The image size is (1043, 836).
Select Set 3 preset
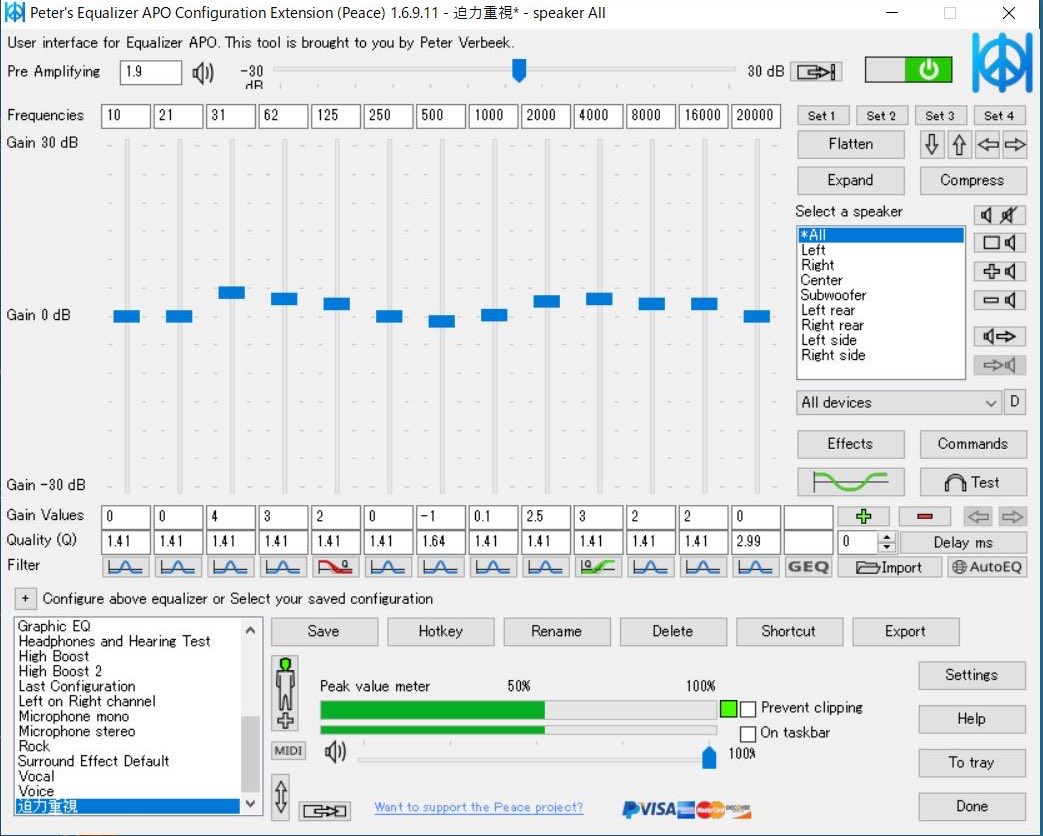tap(941, 116)
